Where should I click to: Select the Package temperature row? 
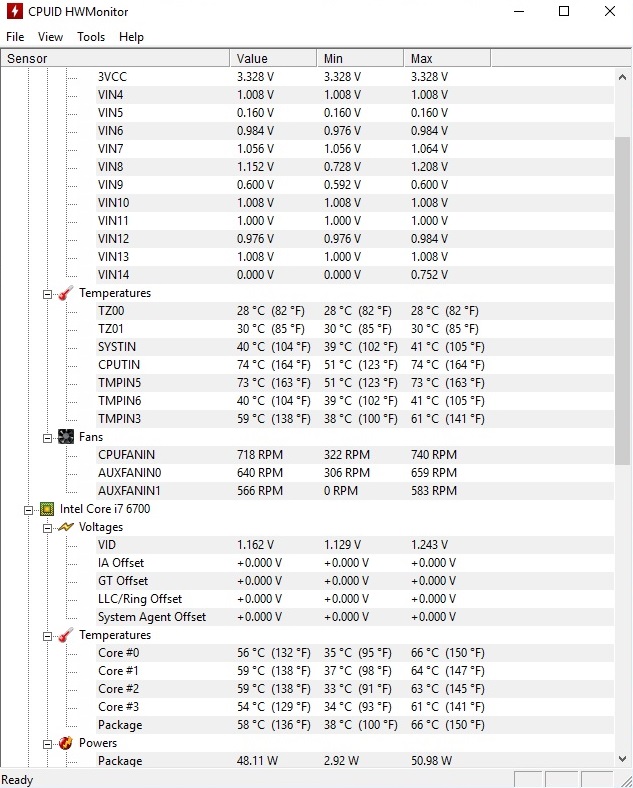pos(355,725)
